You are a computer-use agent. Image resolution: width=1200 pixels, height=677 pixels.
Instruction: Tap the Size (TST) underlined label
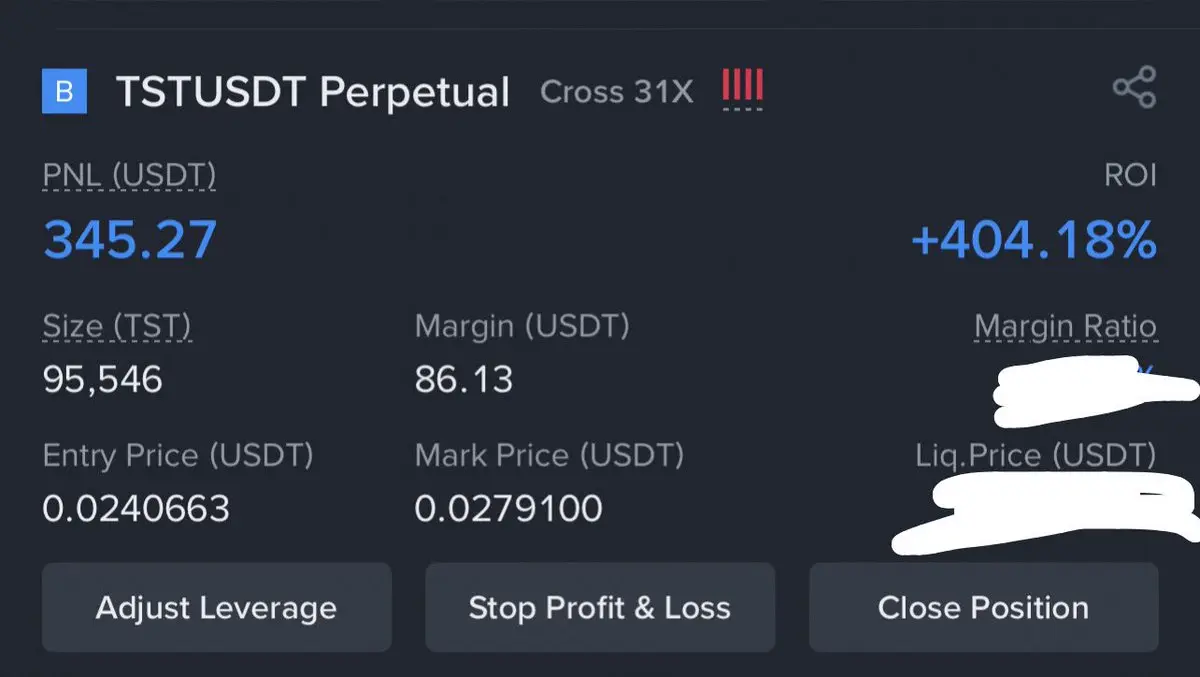pyautogui.click(x=117, y=326)
